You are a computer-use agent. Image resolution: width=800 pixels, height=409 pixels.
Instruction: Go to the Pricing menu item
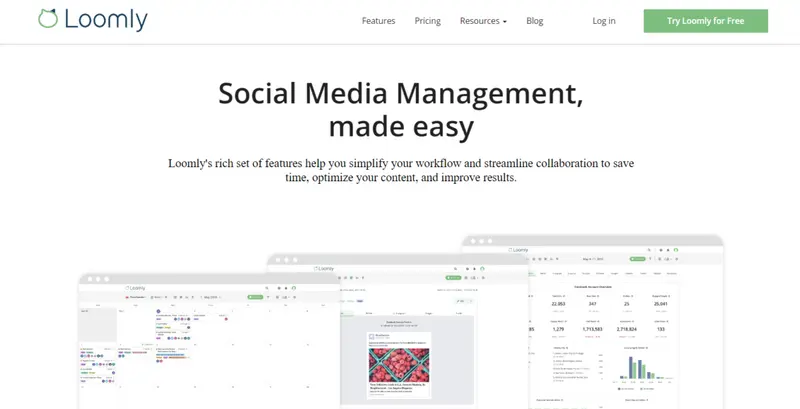tap(427, 21)
